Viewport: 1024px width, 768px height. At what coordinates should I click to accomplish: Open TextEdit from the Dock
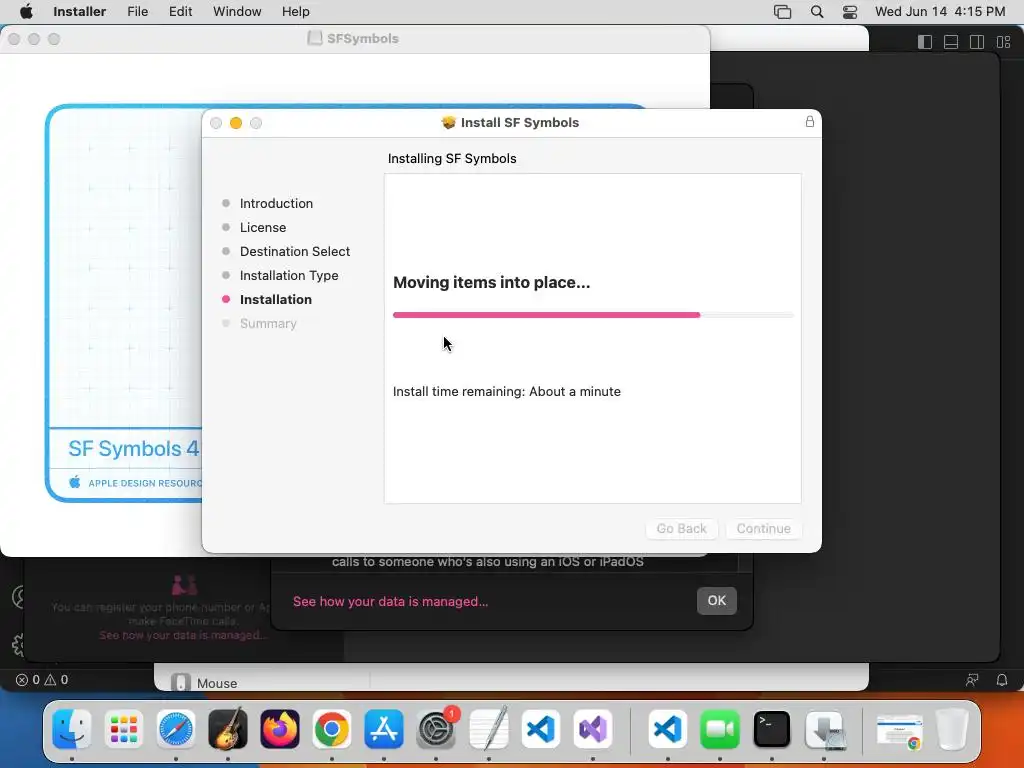(x=488, y=729)
